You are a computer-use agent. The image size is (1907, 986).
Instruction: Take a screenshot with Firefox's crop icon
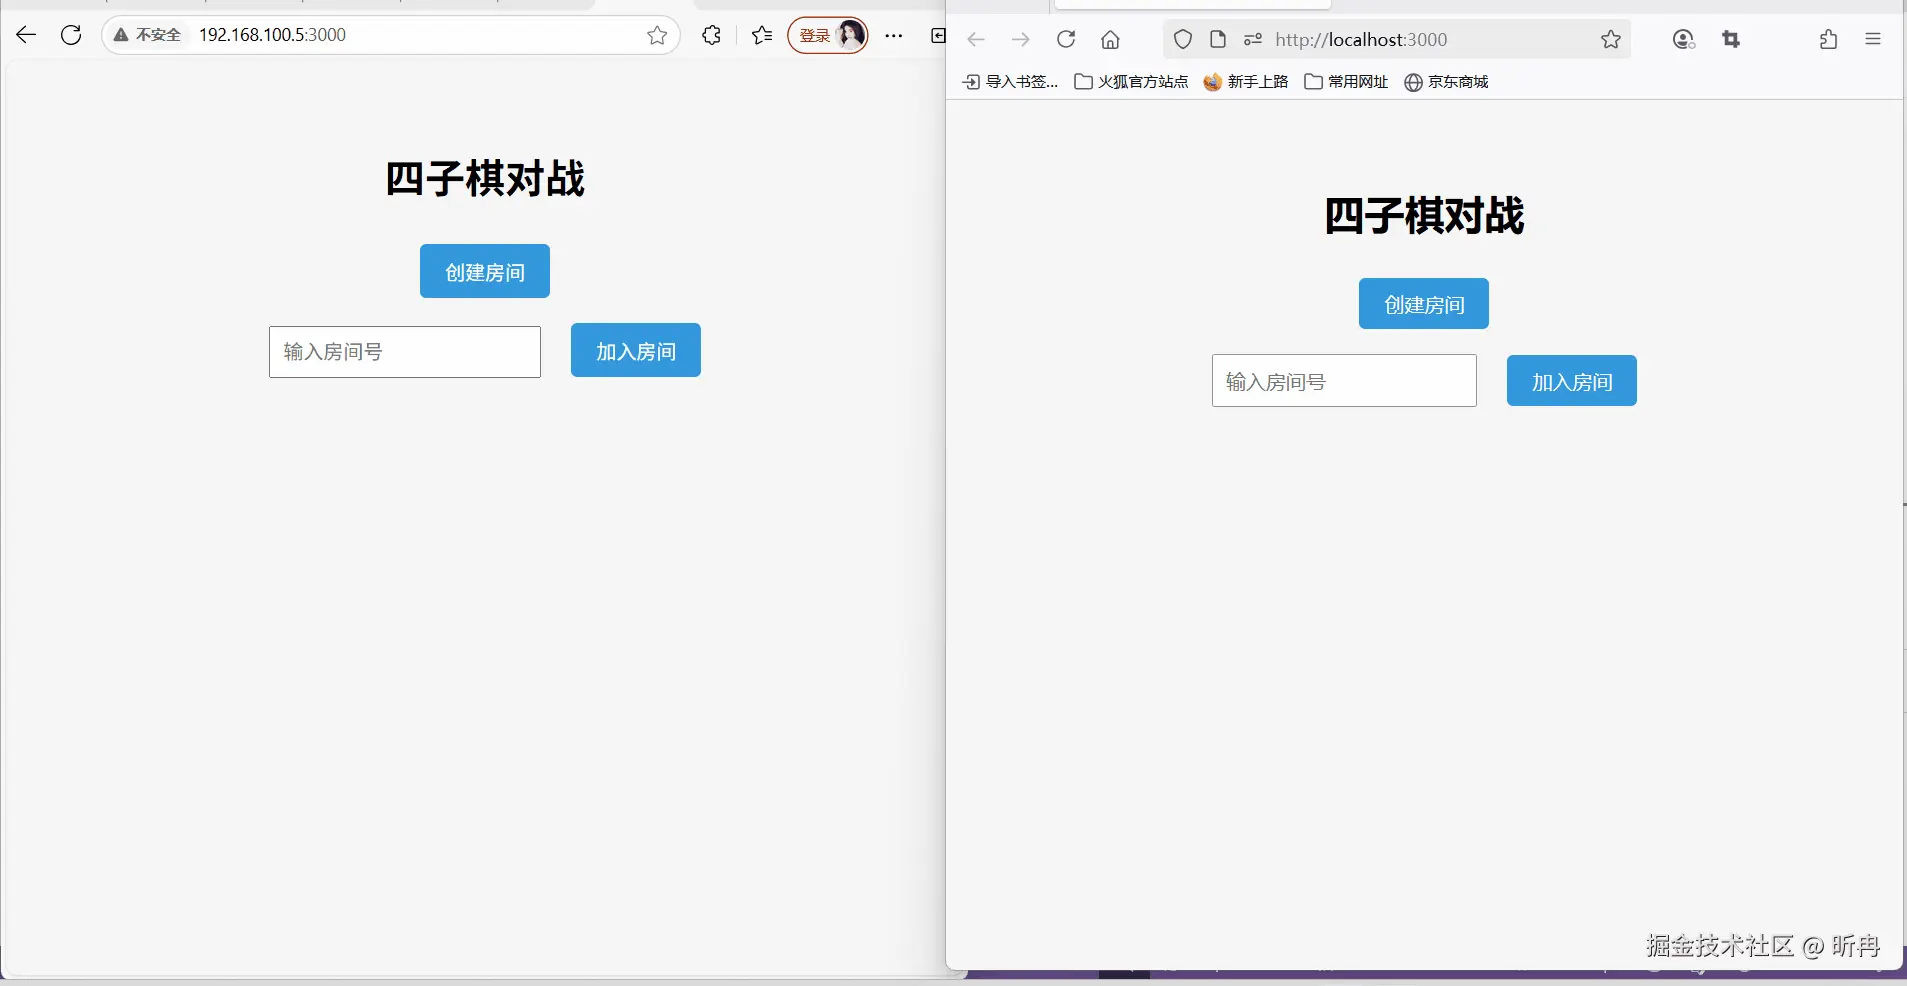[x=1731, y=40]
